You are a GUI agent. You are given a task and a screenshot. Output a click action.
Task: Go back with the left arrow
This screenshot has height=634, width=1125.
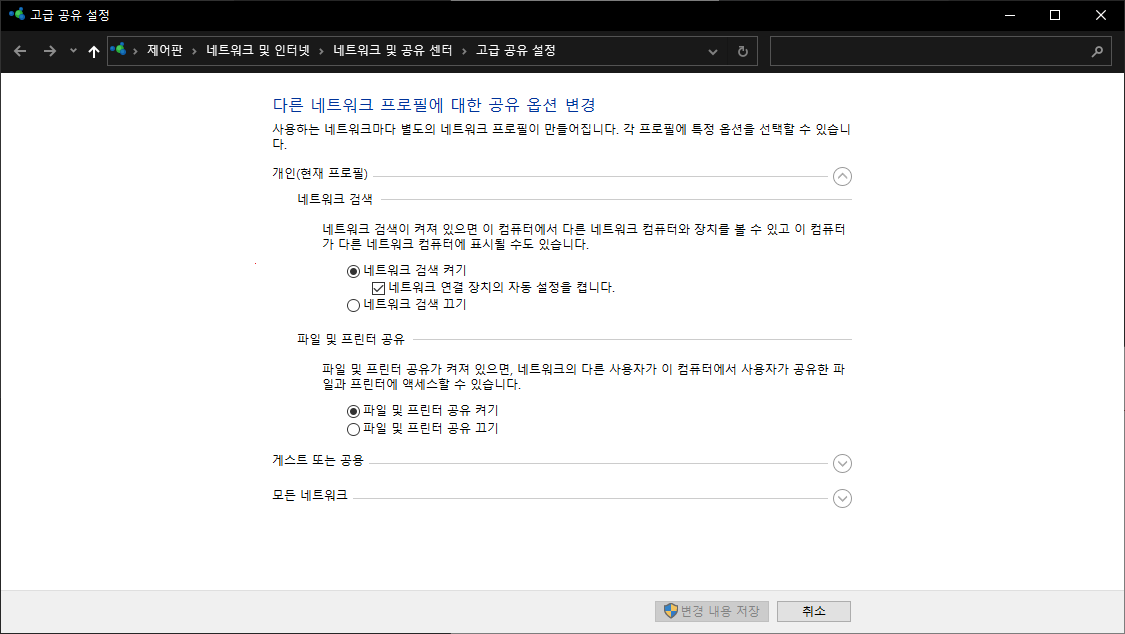(x=20, y=51)
